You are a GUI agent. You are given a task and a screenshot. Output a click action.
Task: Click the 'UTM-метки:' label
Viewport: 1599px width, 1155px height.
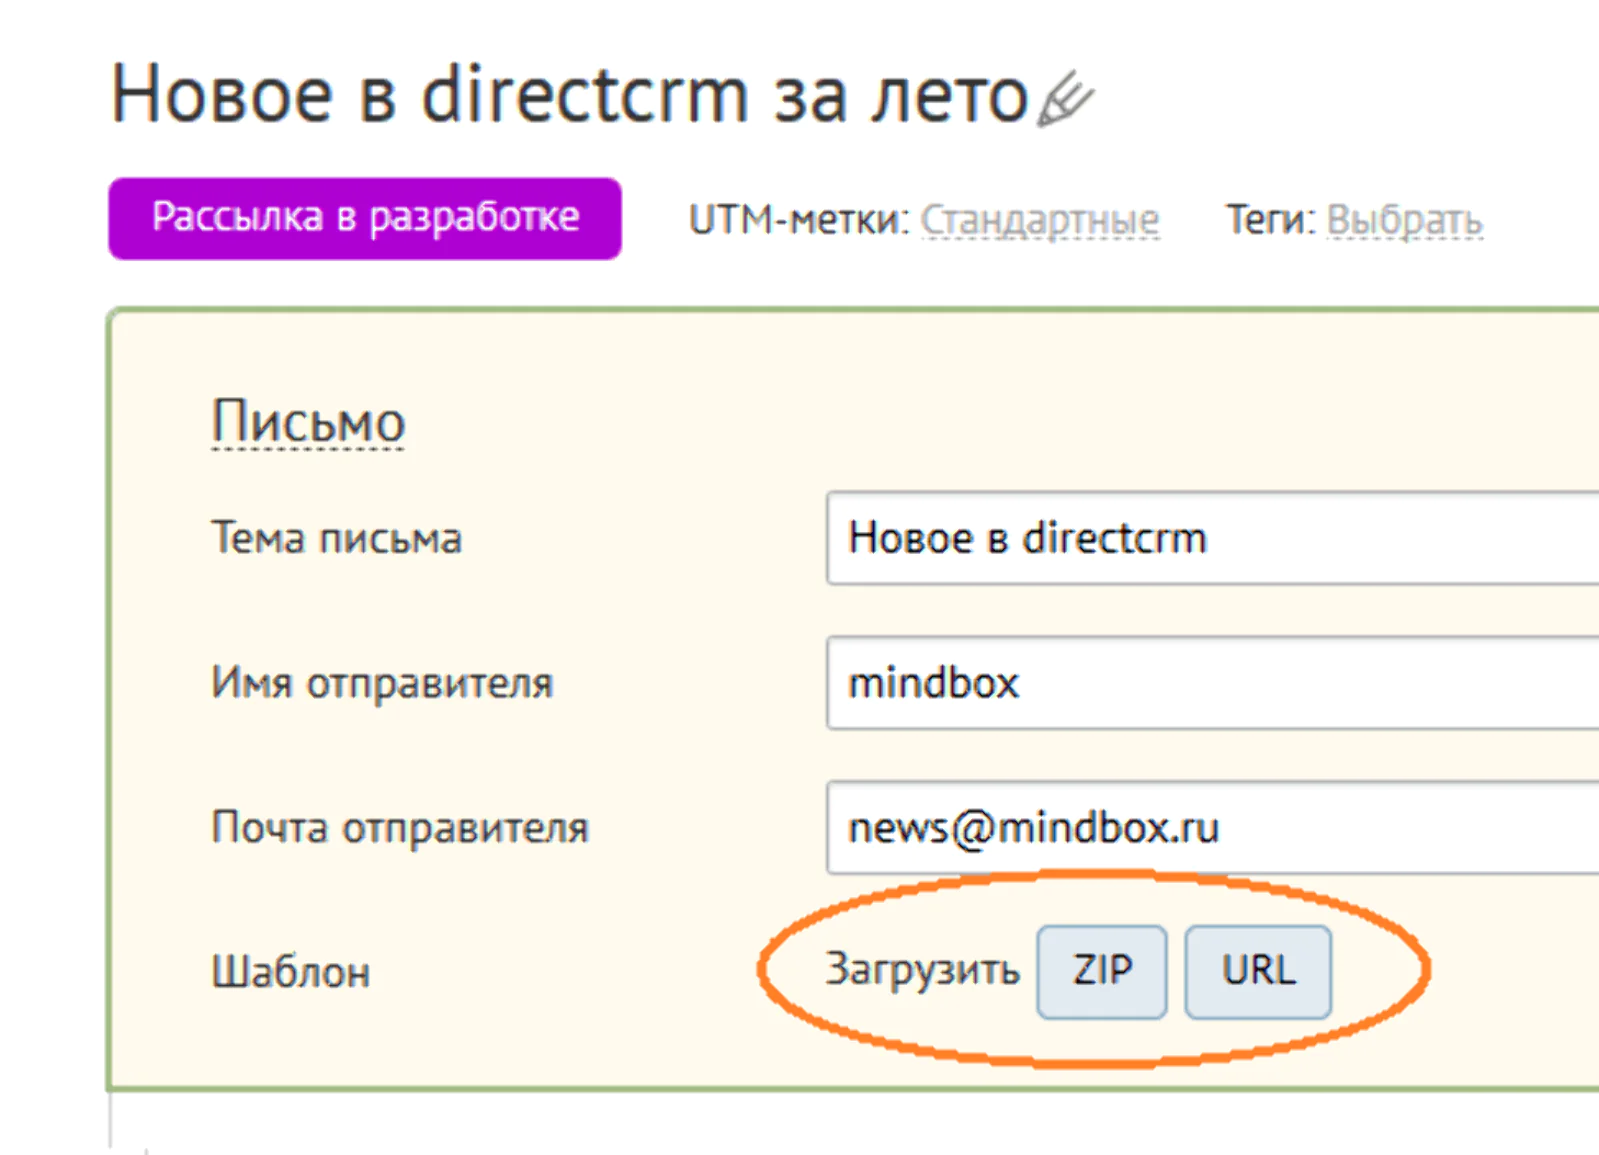click(798, 220)
